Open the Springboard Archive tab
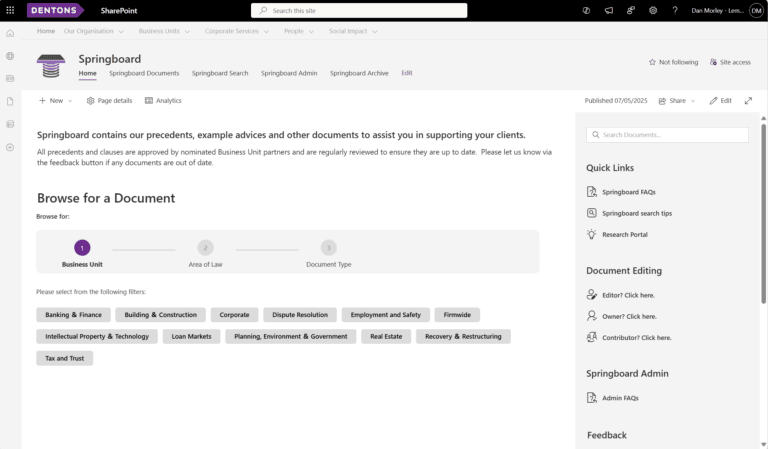The width and height of the screenshot is (768, 449). tap(359, 73)
